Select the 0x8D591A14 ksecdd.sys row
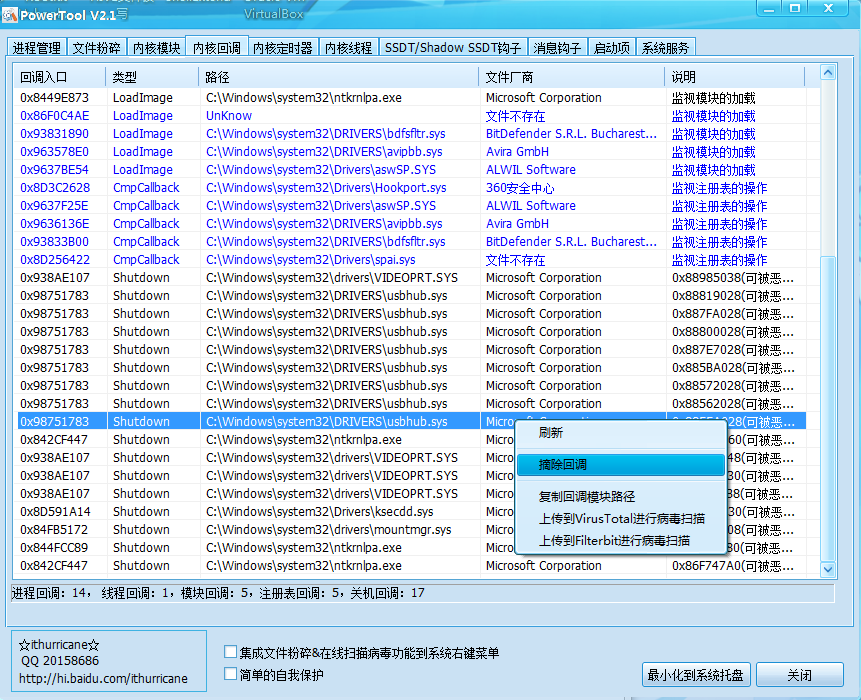Image resolution: width=861 pixels, height=700 pixels. (411, 512)
